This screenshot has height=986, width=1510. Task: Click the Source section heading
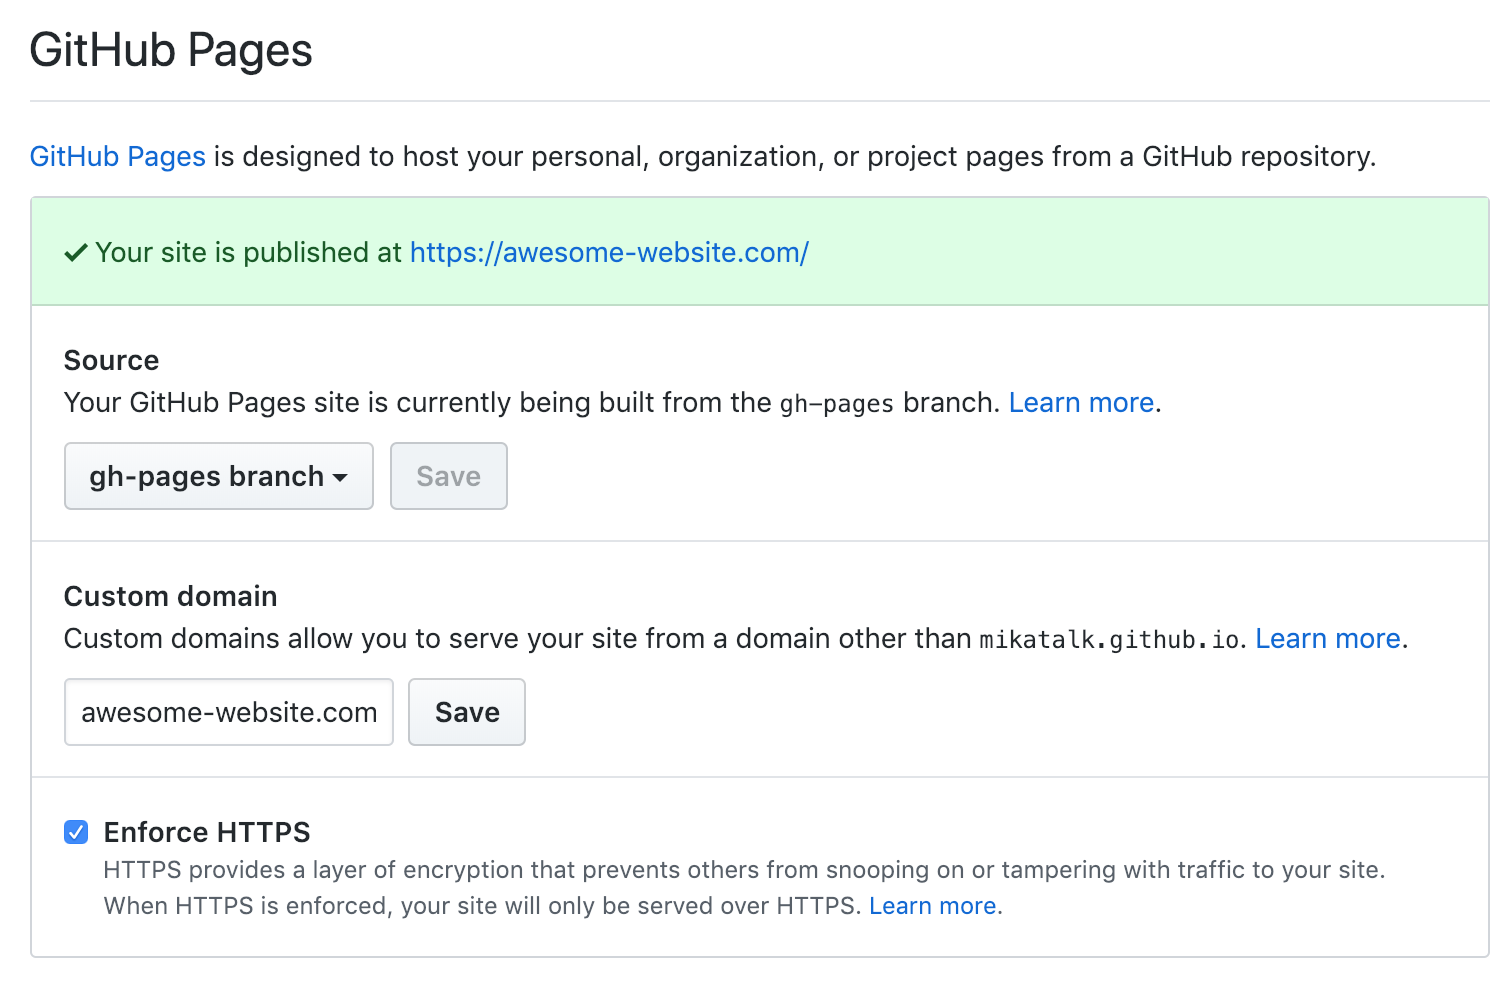click(111, 360)
